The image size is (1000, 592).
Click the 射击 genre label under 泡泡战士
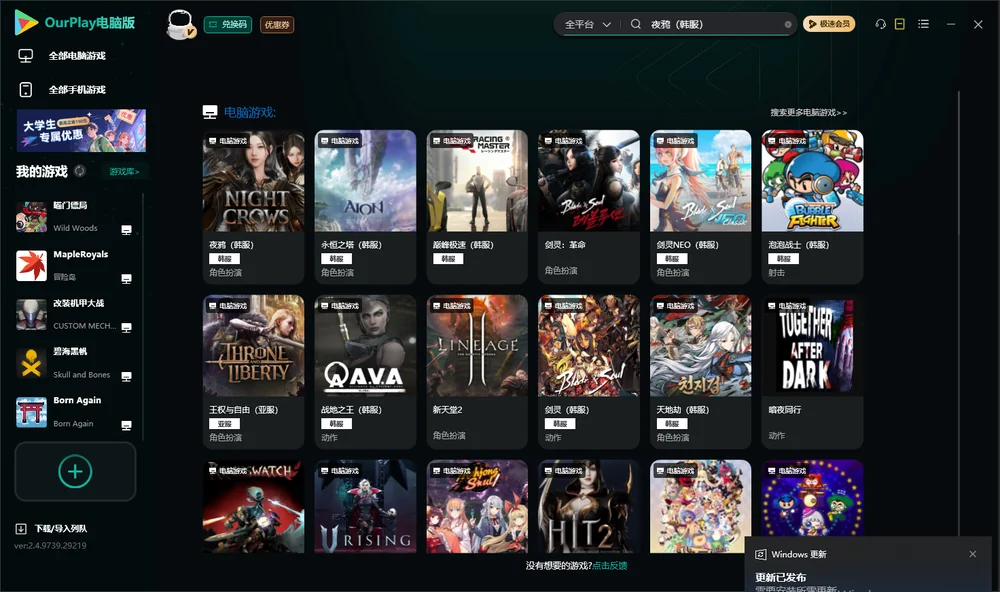tap(776, 272)
